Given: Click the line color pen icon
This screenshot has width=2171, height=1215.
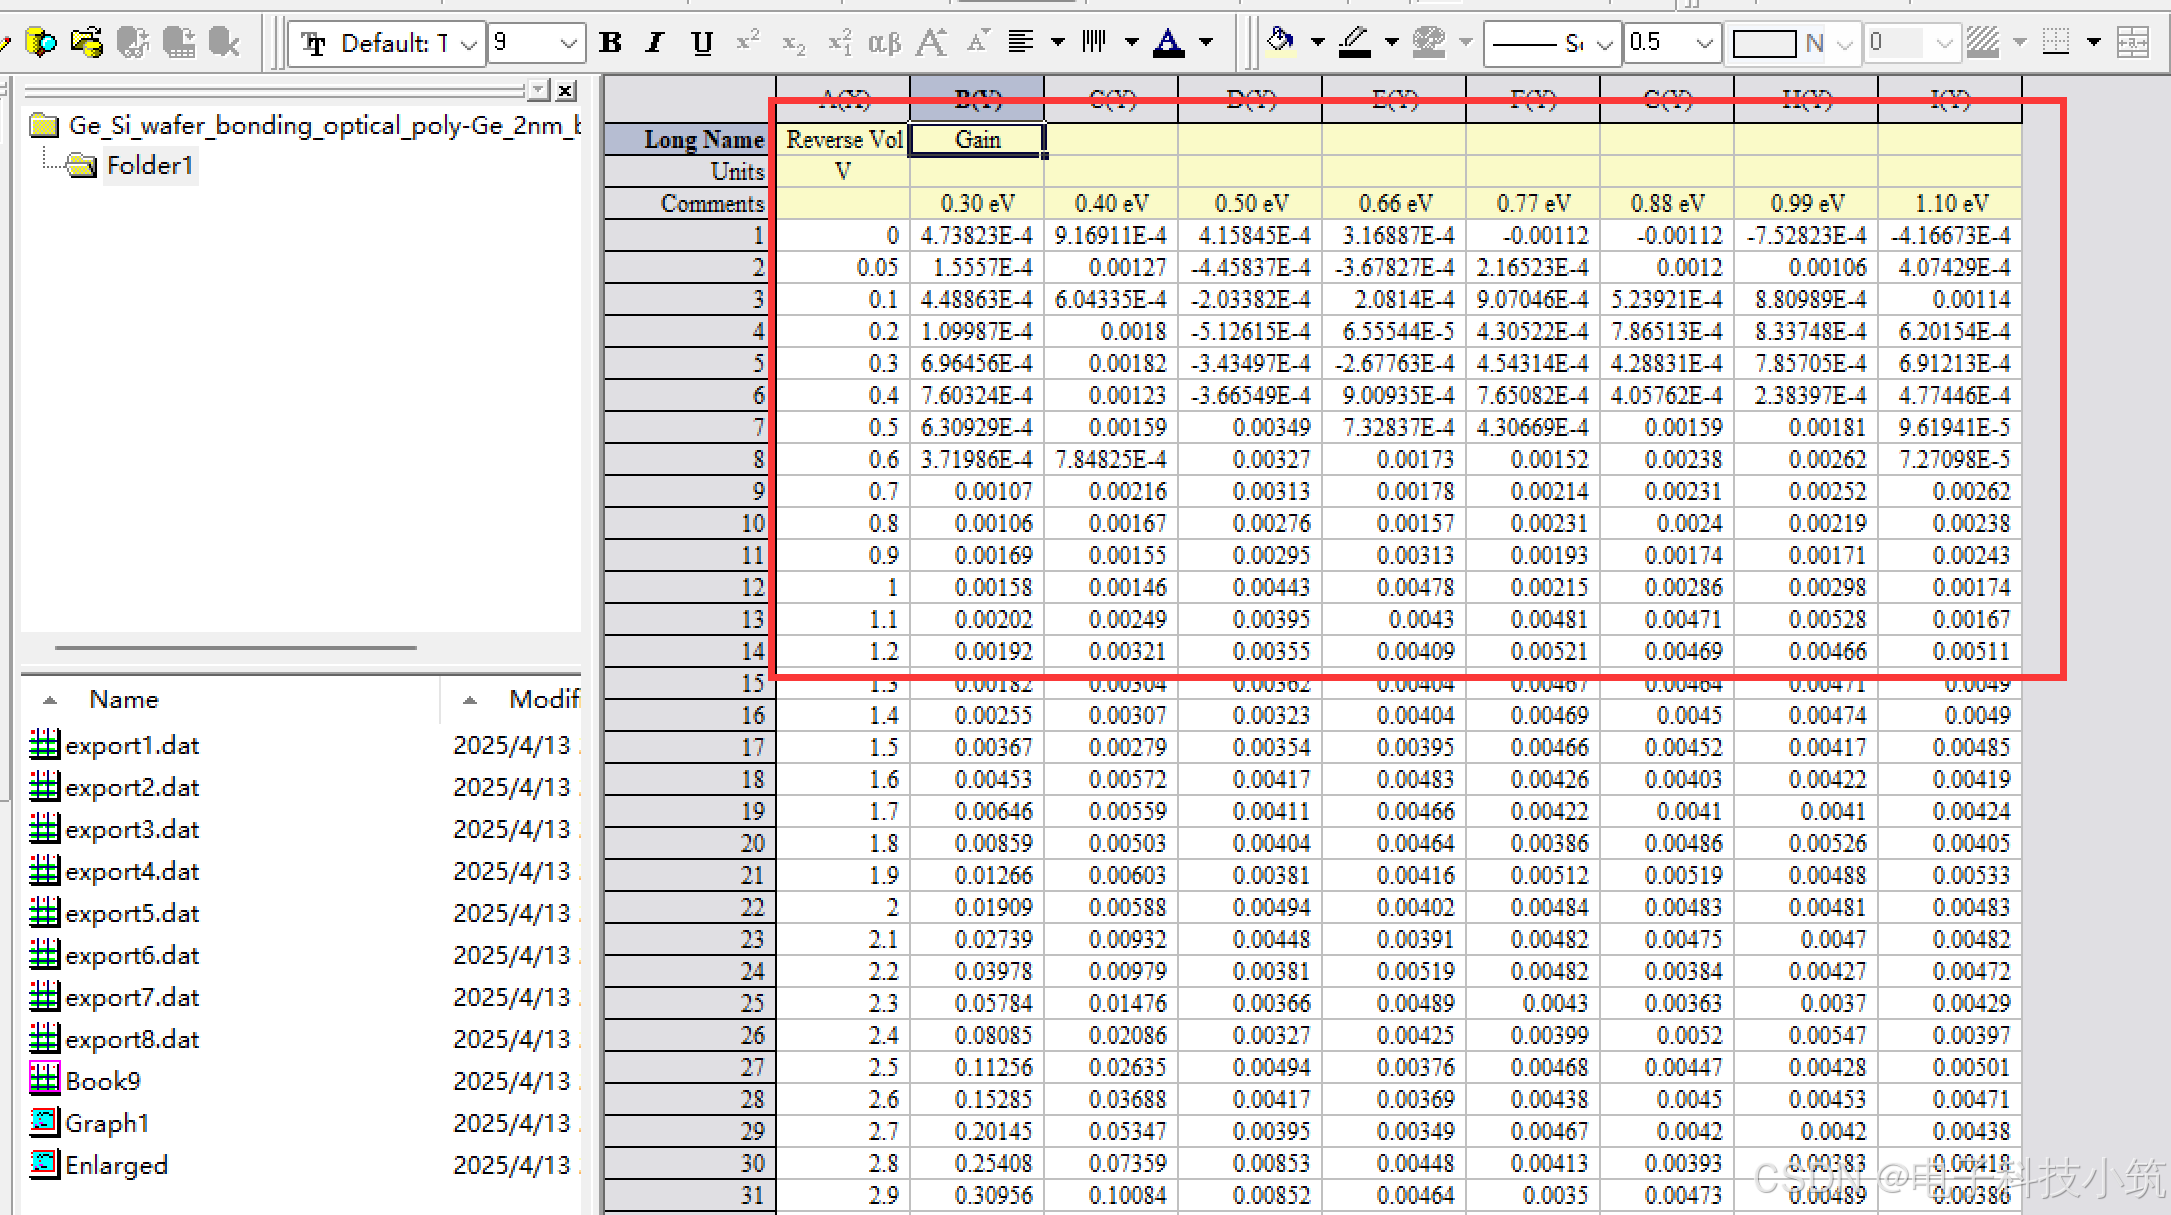Looking at the screenshot, I should 1354,42.
